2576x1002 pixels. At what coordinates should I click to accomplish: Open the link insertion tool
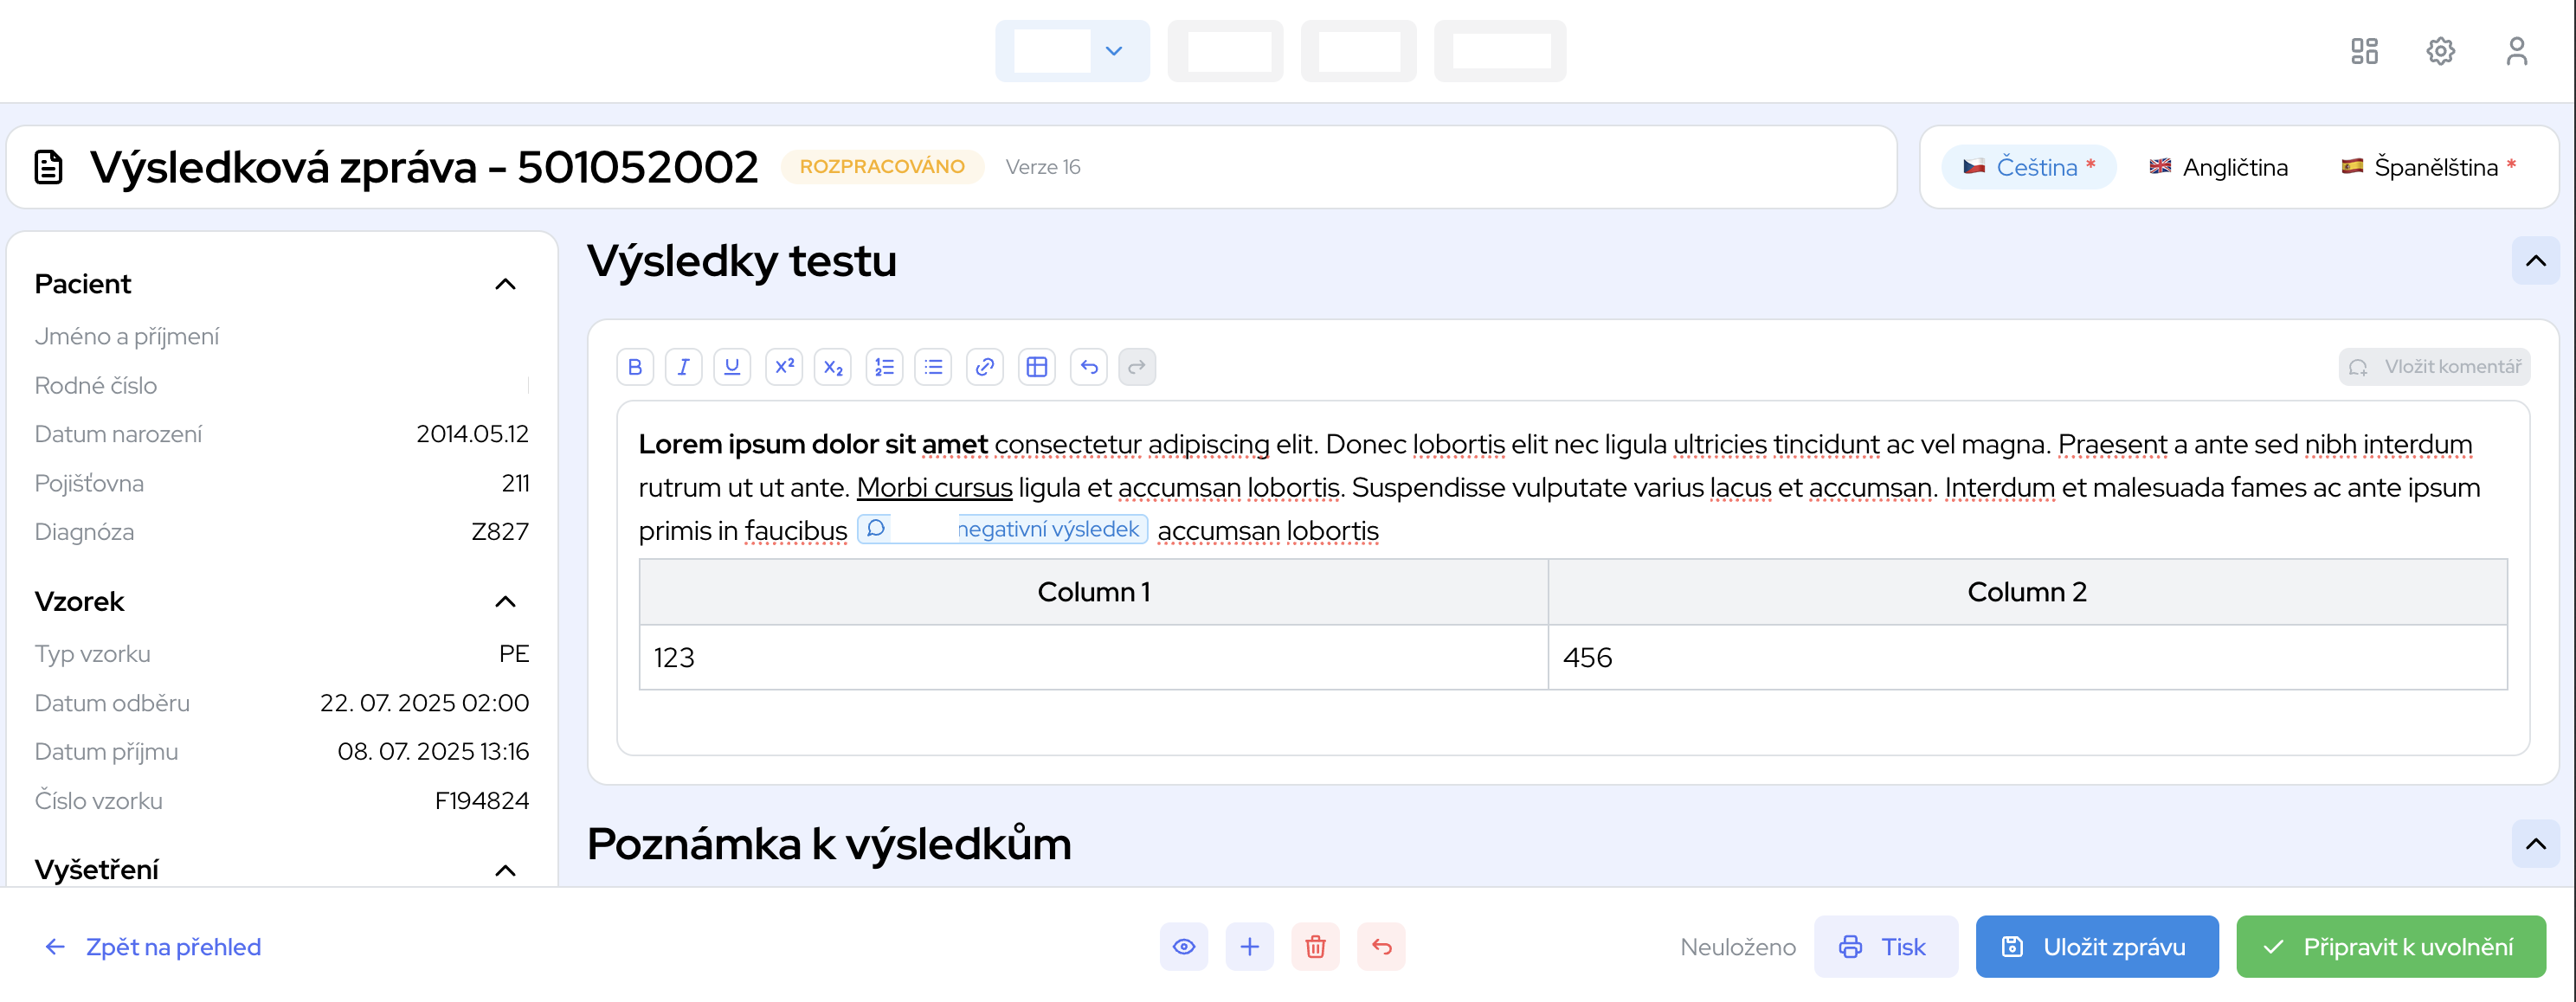coord(985,367)
